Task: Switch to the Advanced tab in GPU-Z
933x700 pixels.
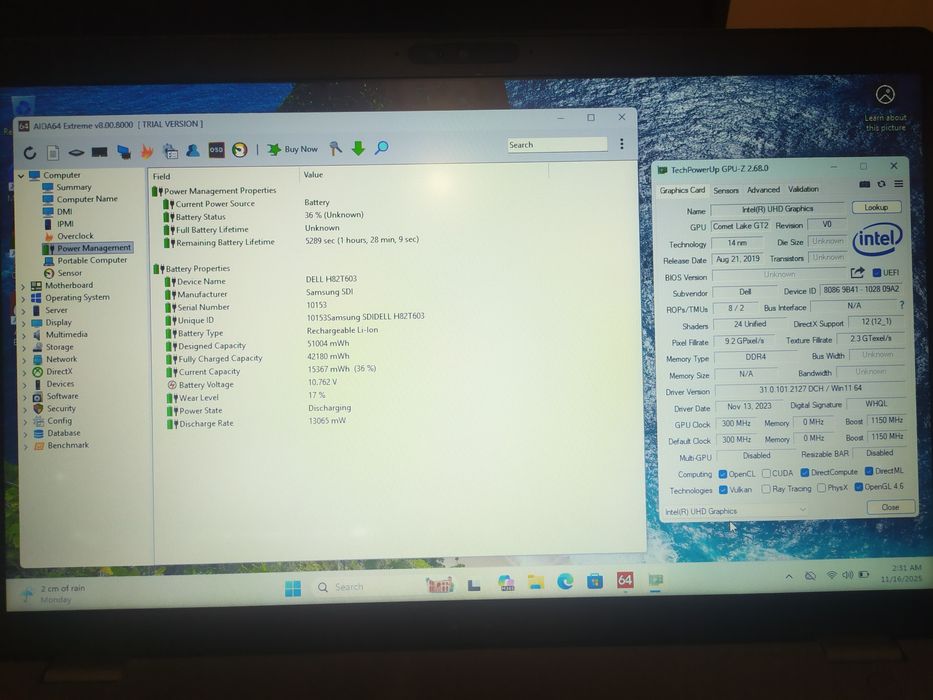Action: tap(763, 189)
